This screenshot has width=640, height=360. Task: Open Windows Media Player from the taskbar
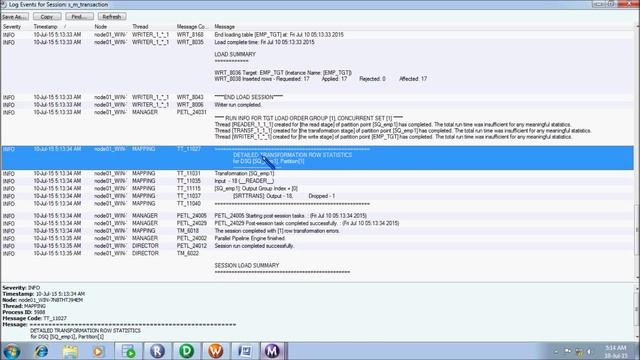pyautogui.click(x=98, y=351)
